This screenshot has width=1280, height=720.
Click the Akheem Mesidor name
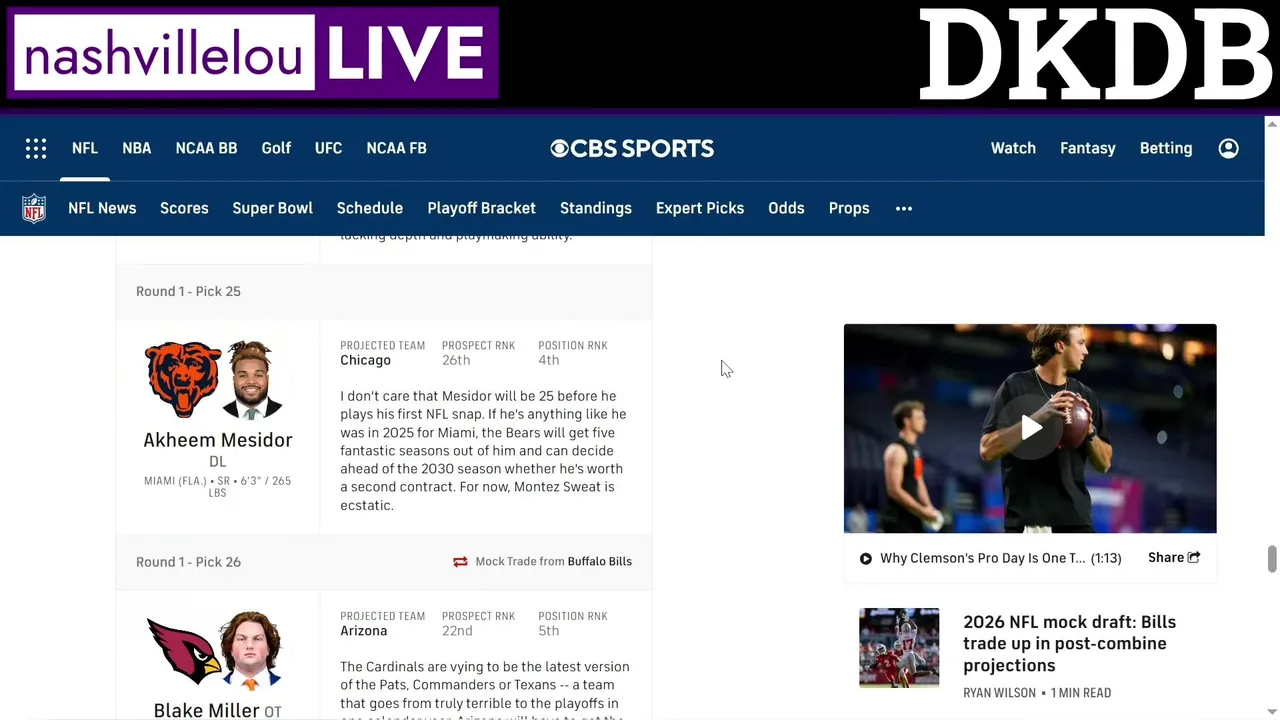click(218, 440)
